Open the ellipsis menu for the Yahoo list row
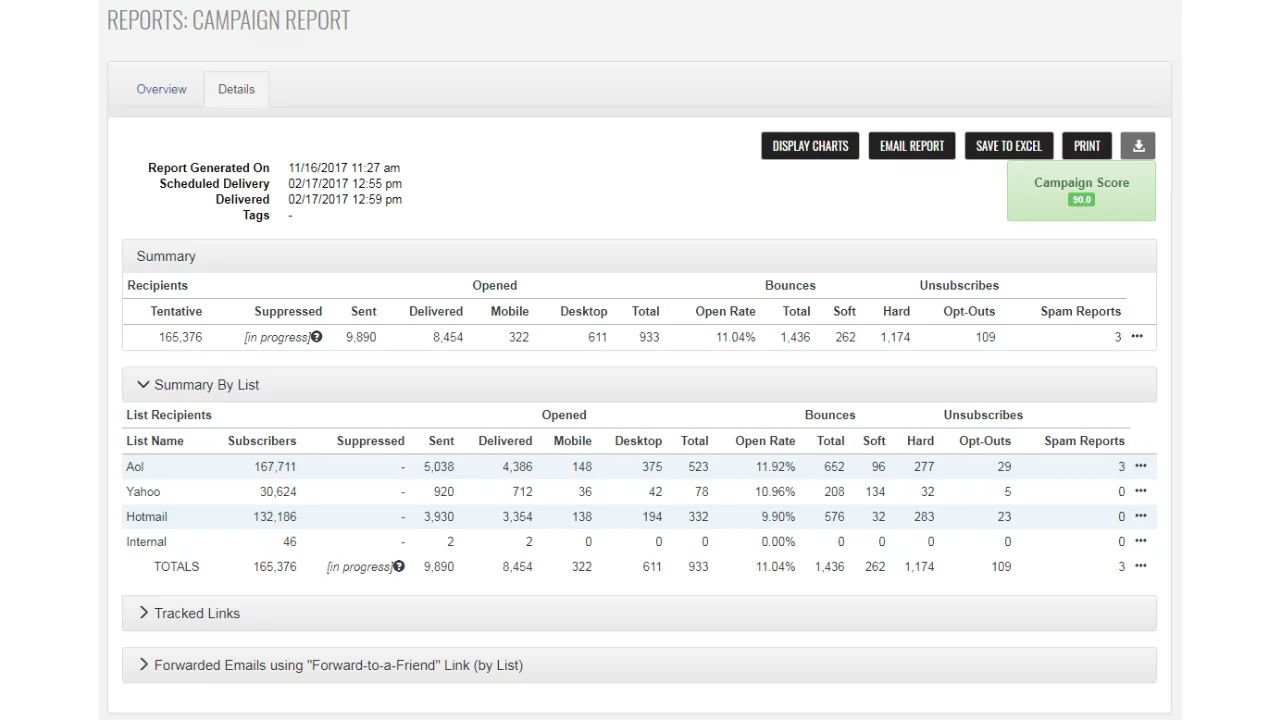Screen dimensions: 1280x720 1140,491
